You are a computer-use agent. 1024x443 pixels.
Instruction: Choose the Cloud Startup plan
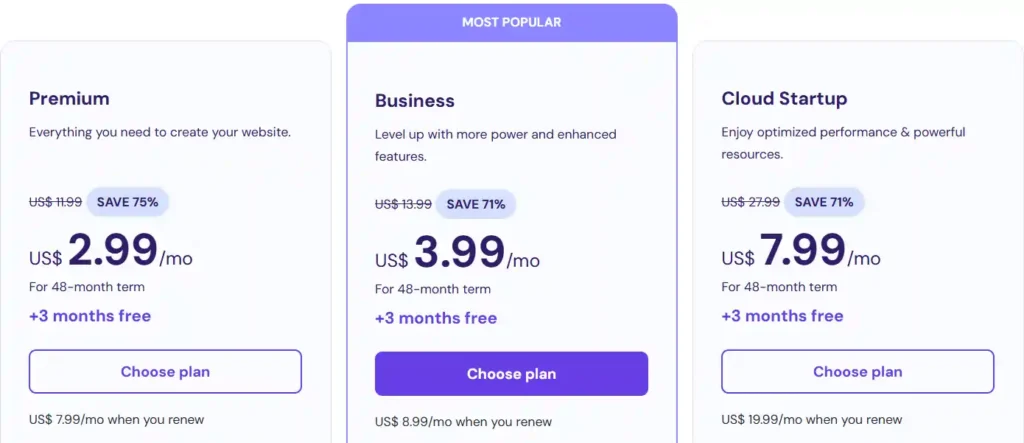coord(857,372)
